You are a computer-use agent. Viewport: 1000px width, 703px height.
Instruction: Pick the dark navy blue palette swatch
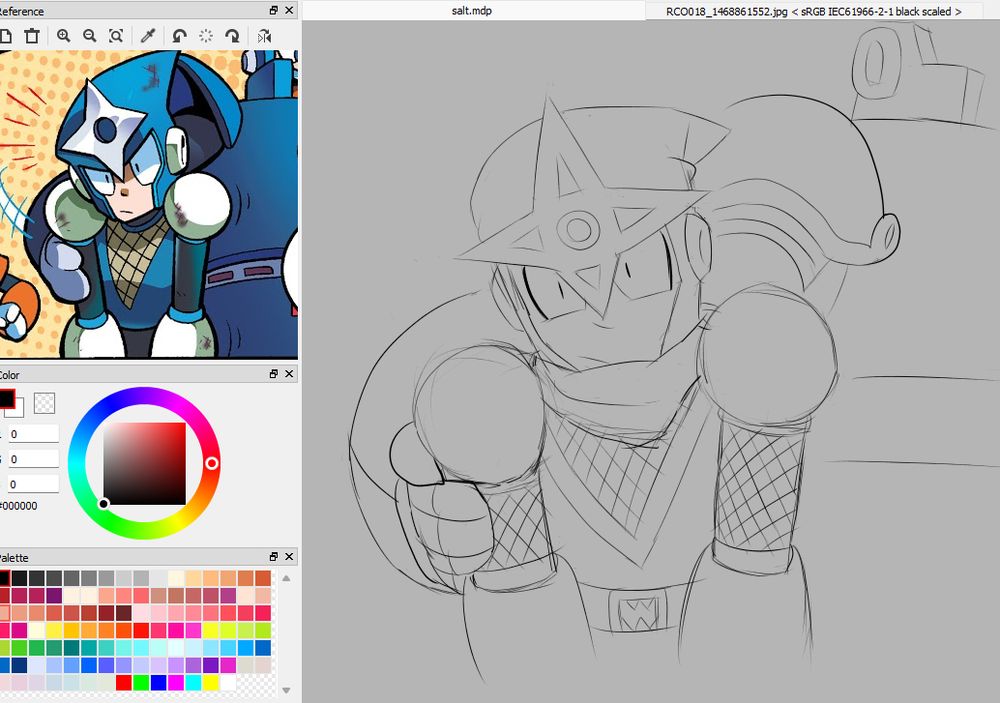point(19,665)
